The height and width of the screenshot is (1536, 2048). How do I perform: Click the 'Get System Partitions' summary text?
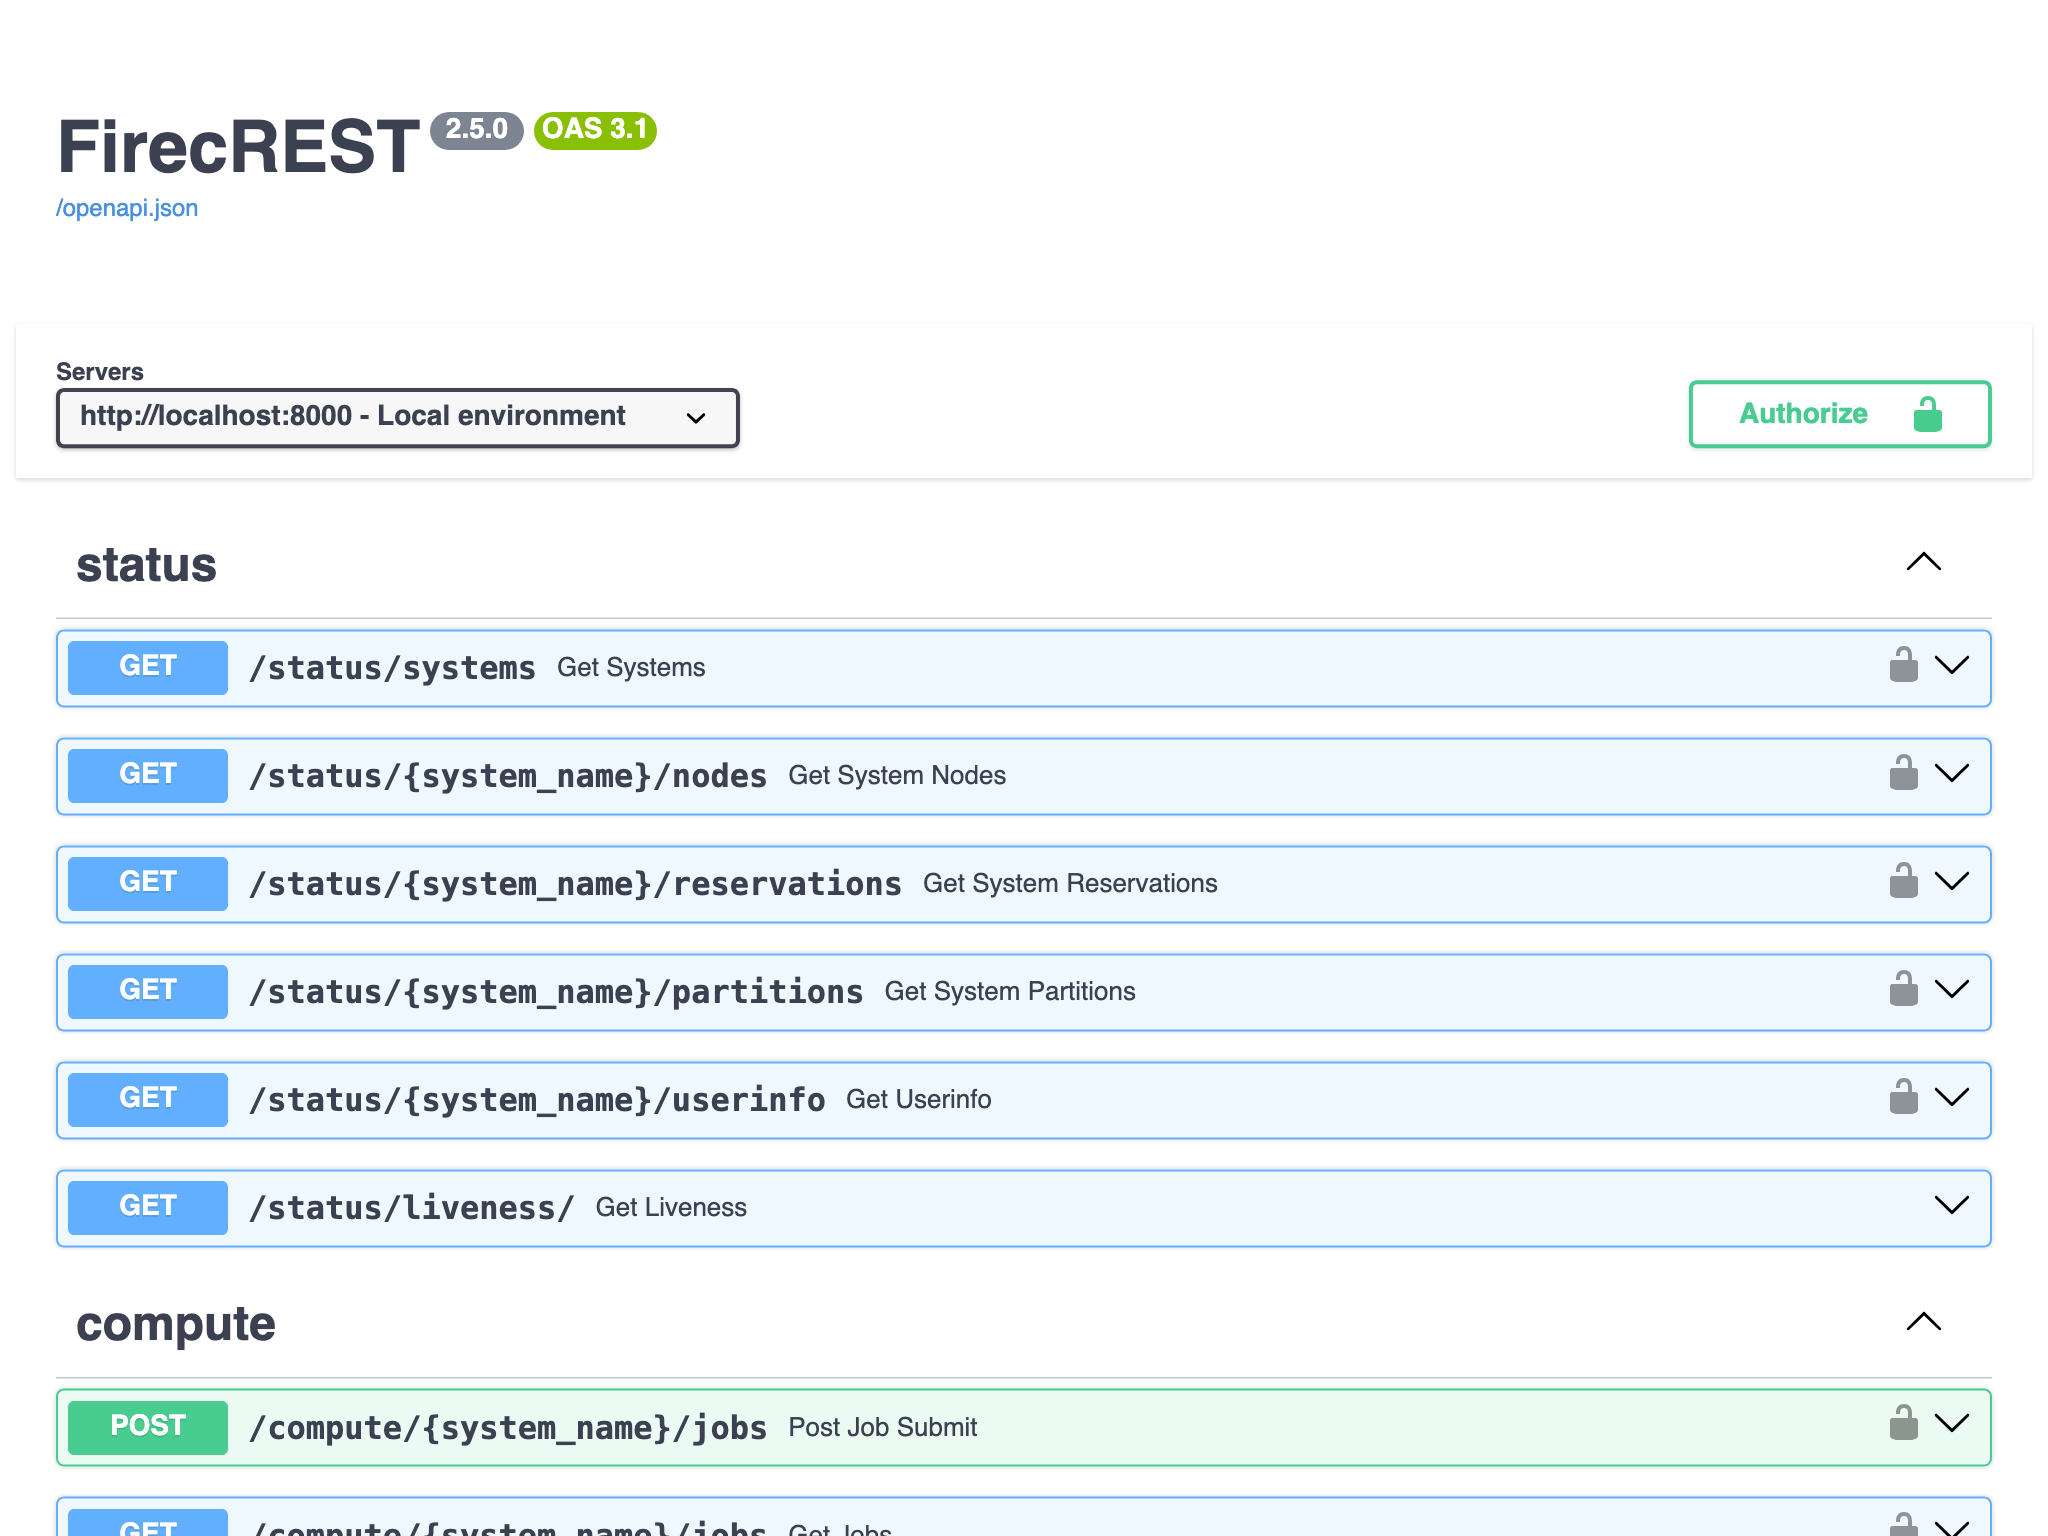click(x=1010, y=992)
